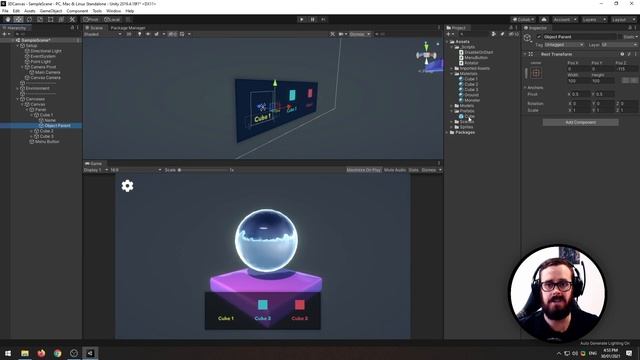Toggle Stats in Game view
This screenshot has width=640, height=360.
pyautogui.click(x=413, y=170)
